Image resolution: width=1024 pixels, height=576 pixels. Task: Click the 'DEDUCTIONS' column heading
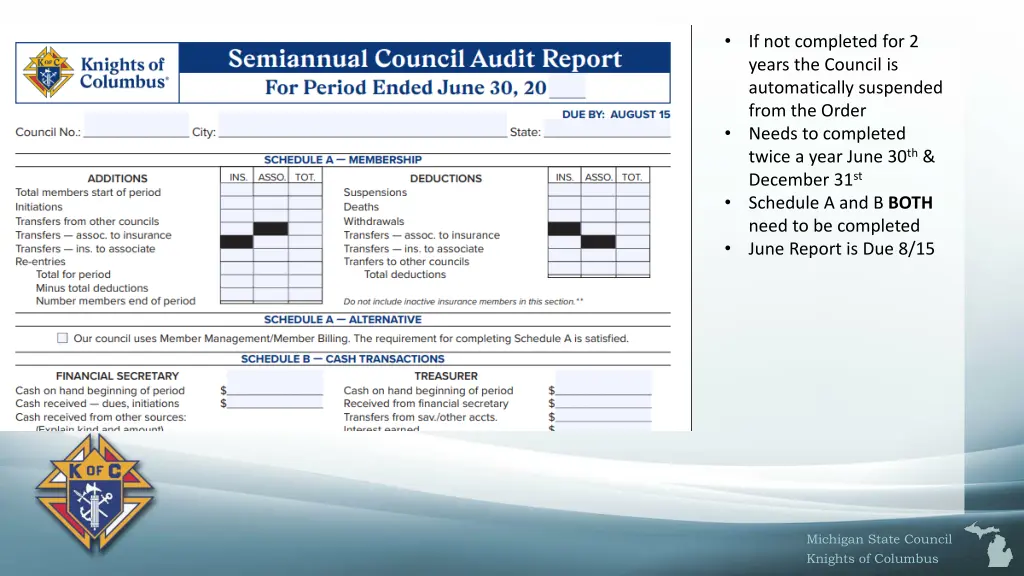click(446, 178)
